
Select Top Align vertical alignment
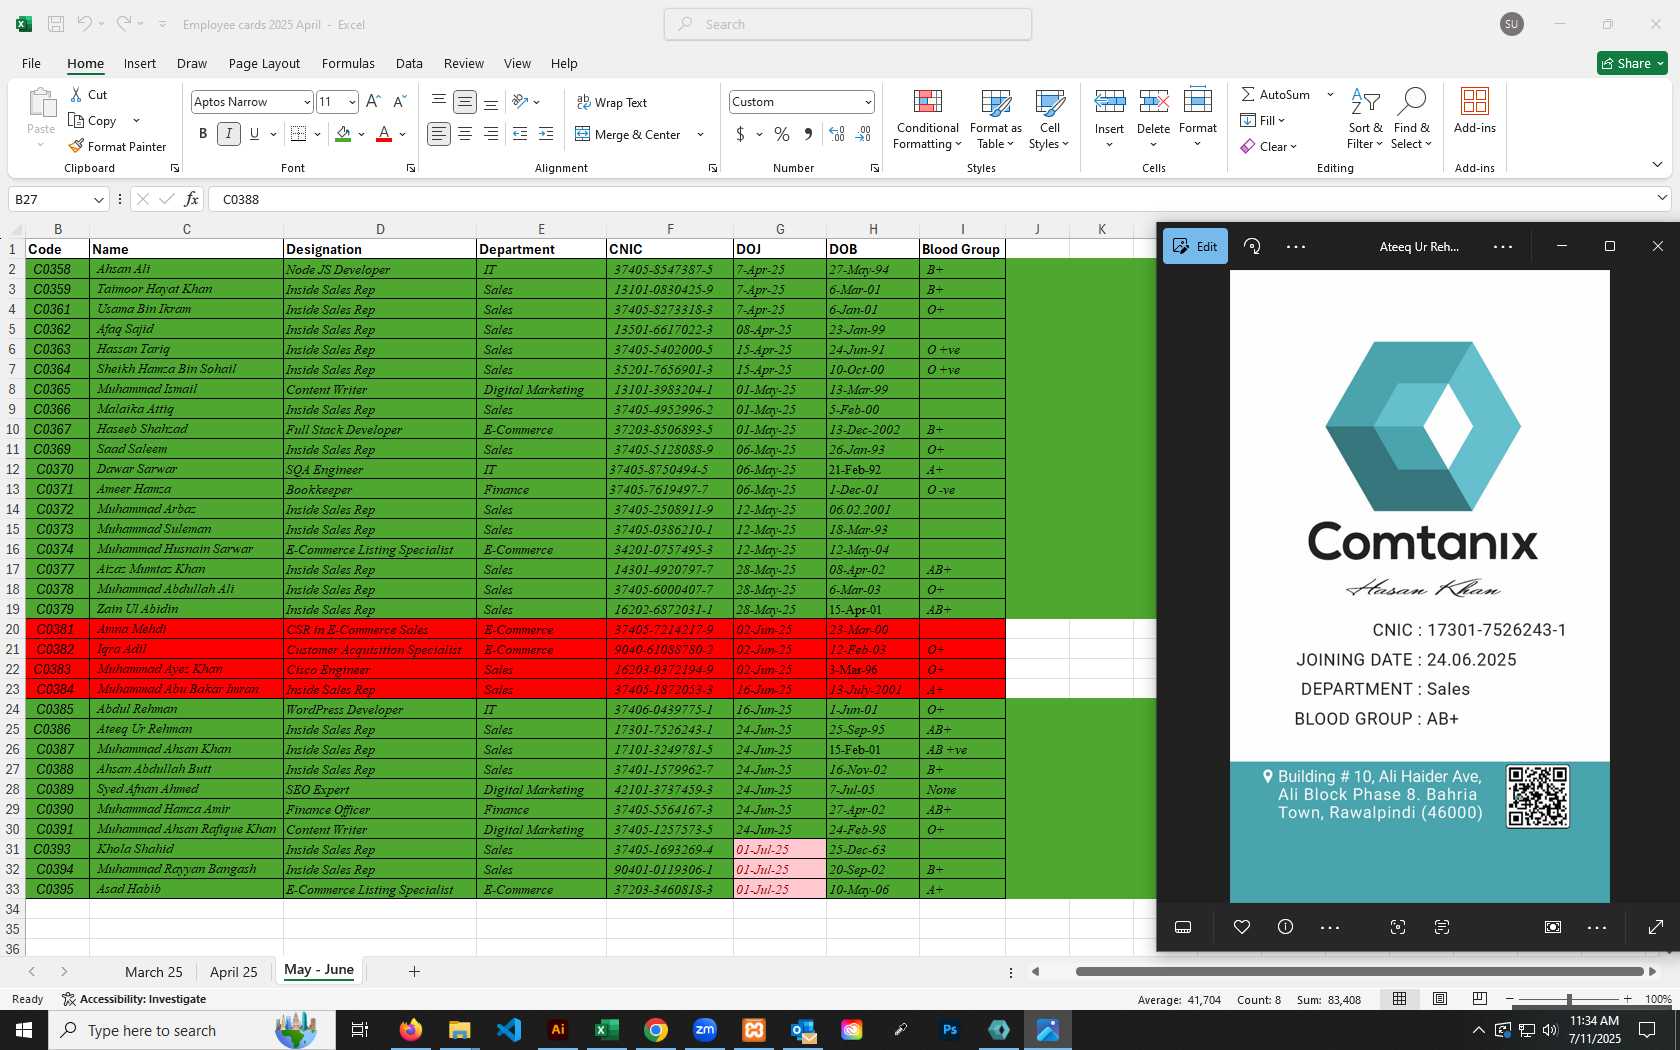[x=438, y=102]
